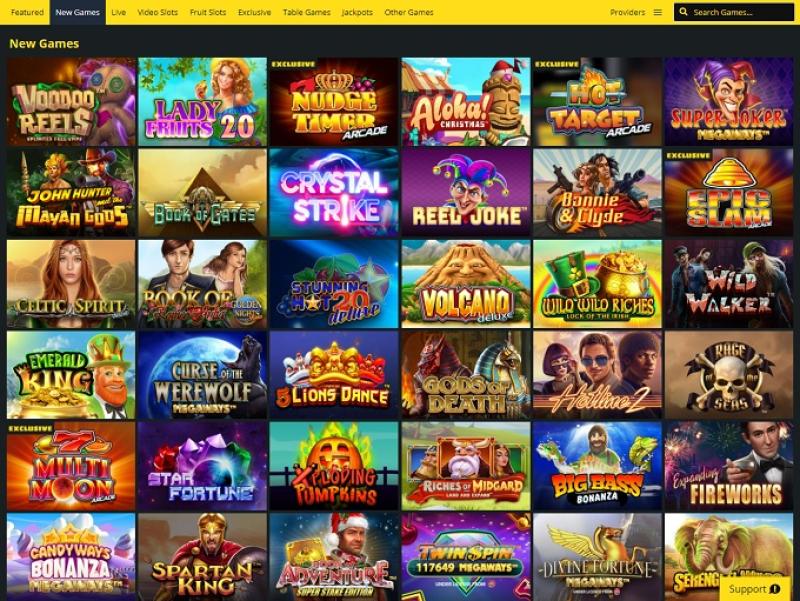Click the Search Games input field
The image size is (800, 601).
coord(734,12)
